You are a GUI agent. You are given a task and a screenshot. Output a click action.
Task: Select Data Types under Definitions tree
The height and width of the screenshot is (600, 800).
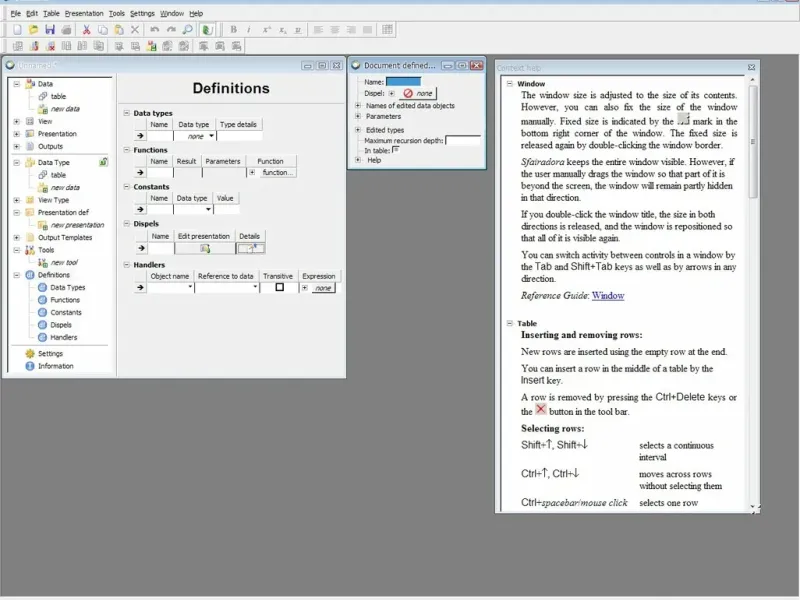click(x=67, y=287)
